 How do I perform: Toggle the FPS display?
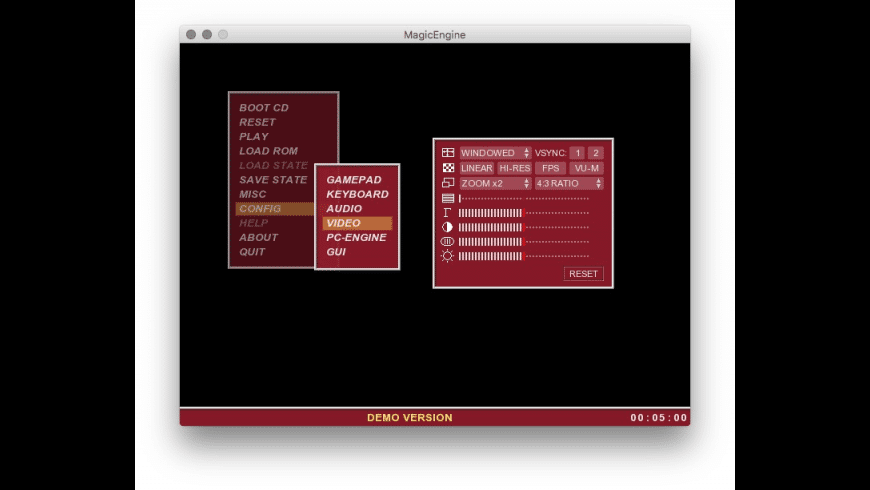550,168
